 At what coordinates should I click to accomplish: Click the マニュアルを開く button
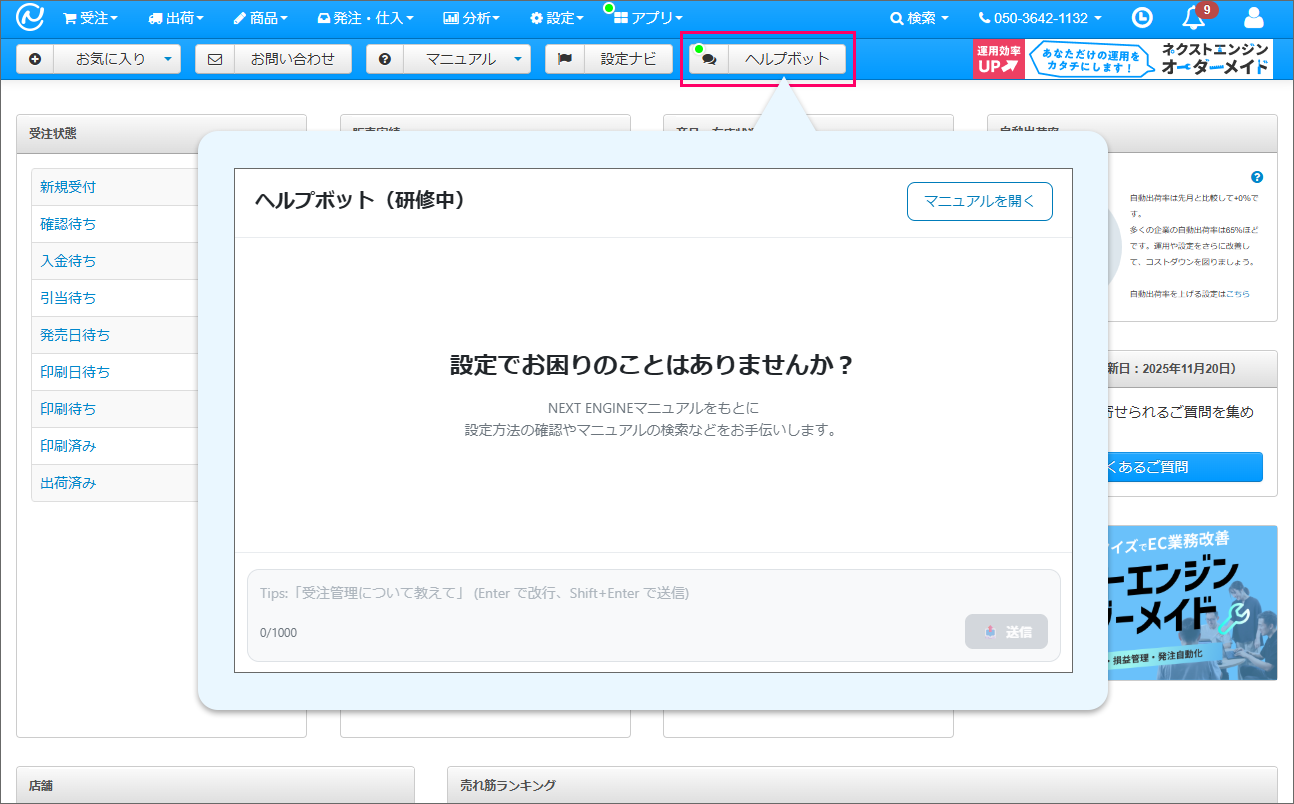click(979, 201)
